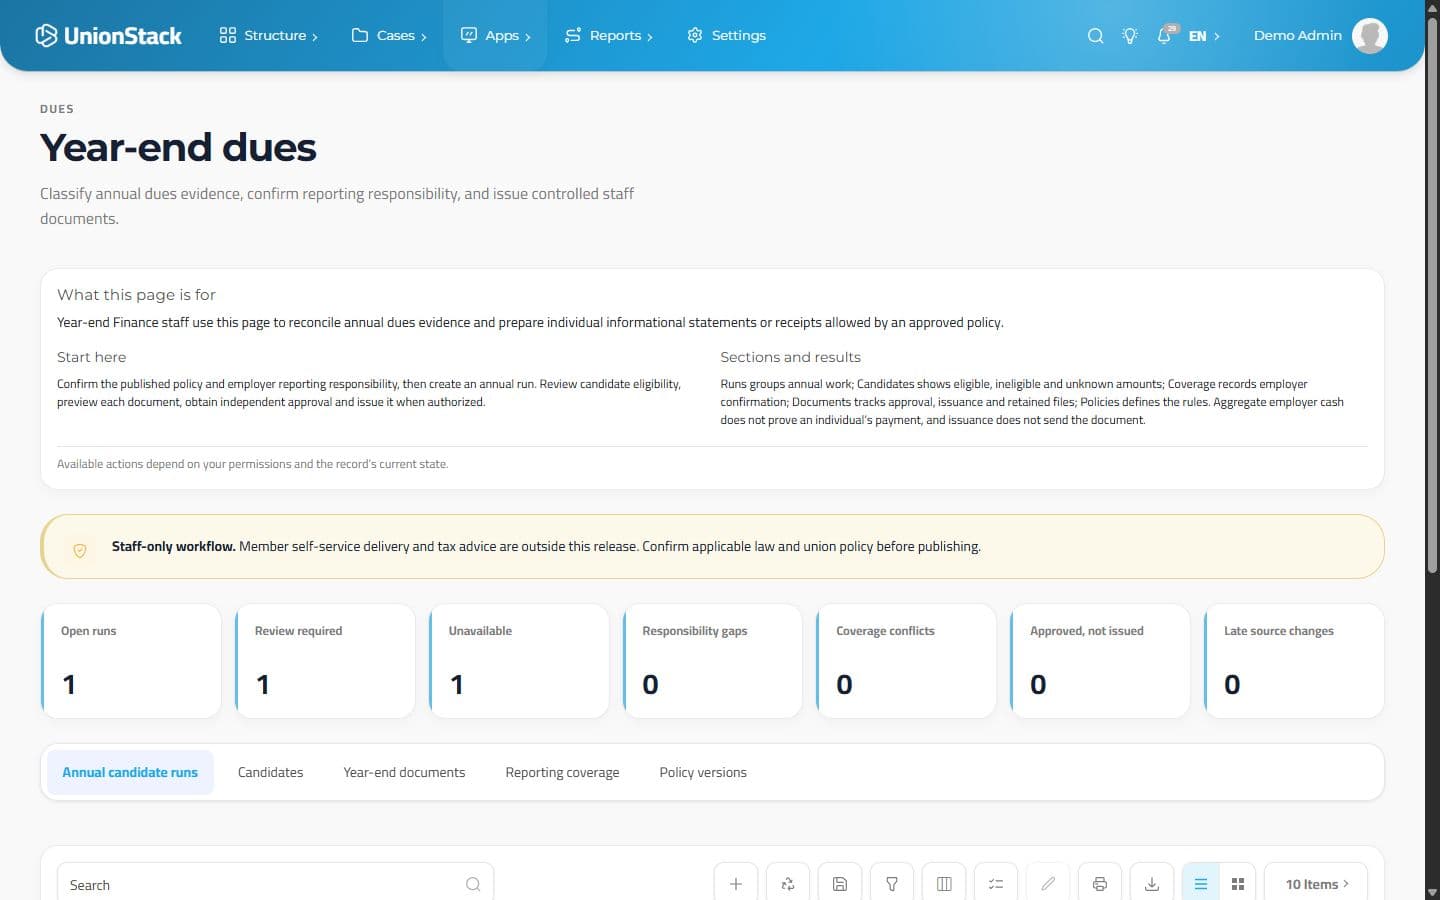
Task: Click the Demo Admin user name
Action: click(x=1297, y=36)
